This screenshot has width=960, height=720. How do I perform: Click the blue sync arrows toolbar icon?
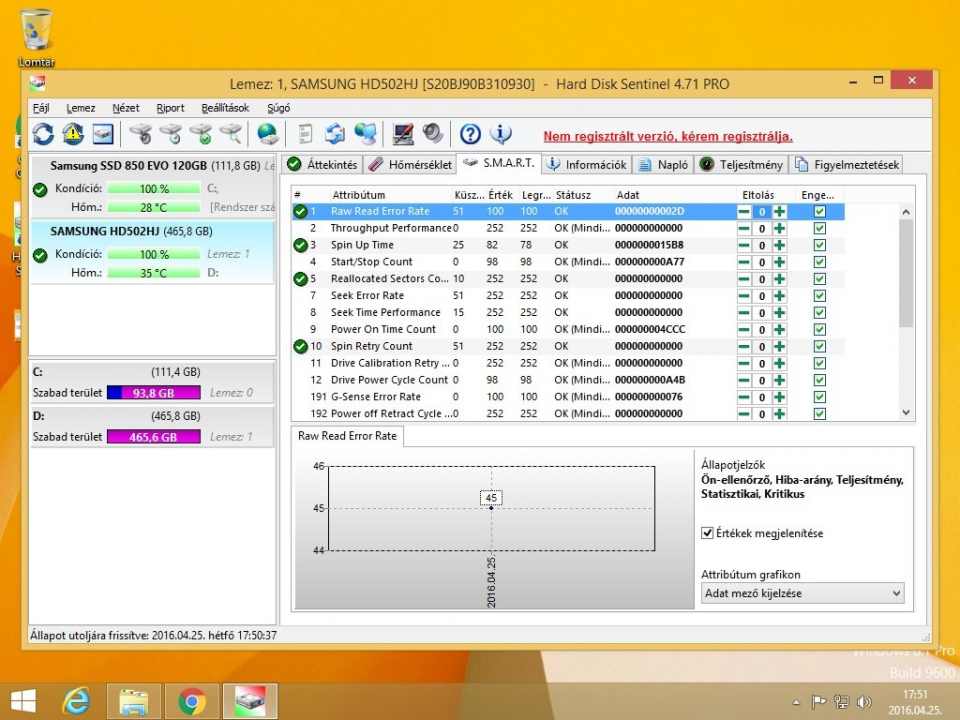coord(335,133)
